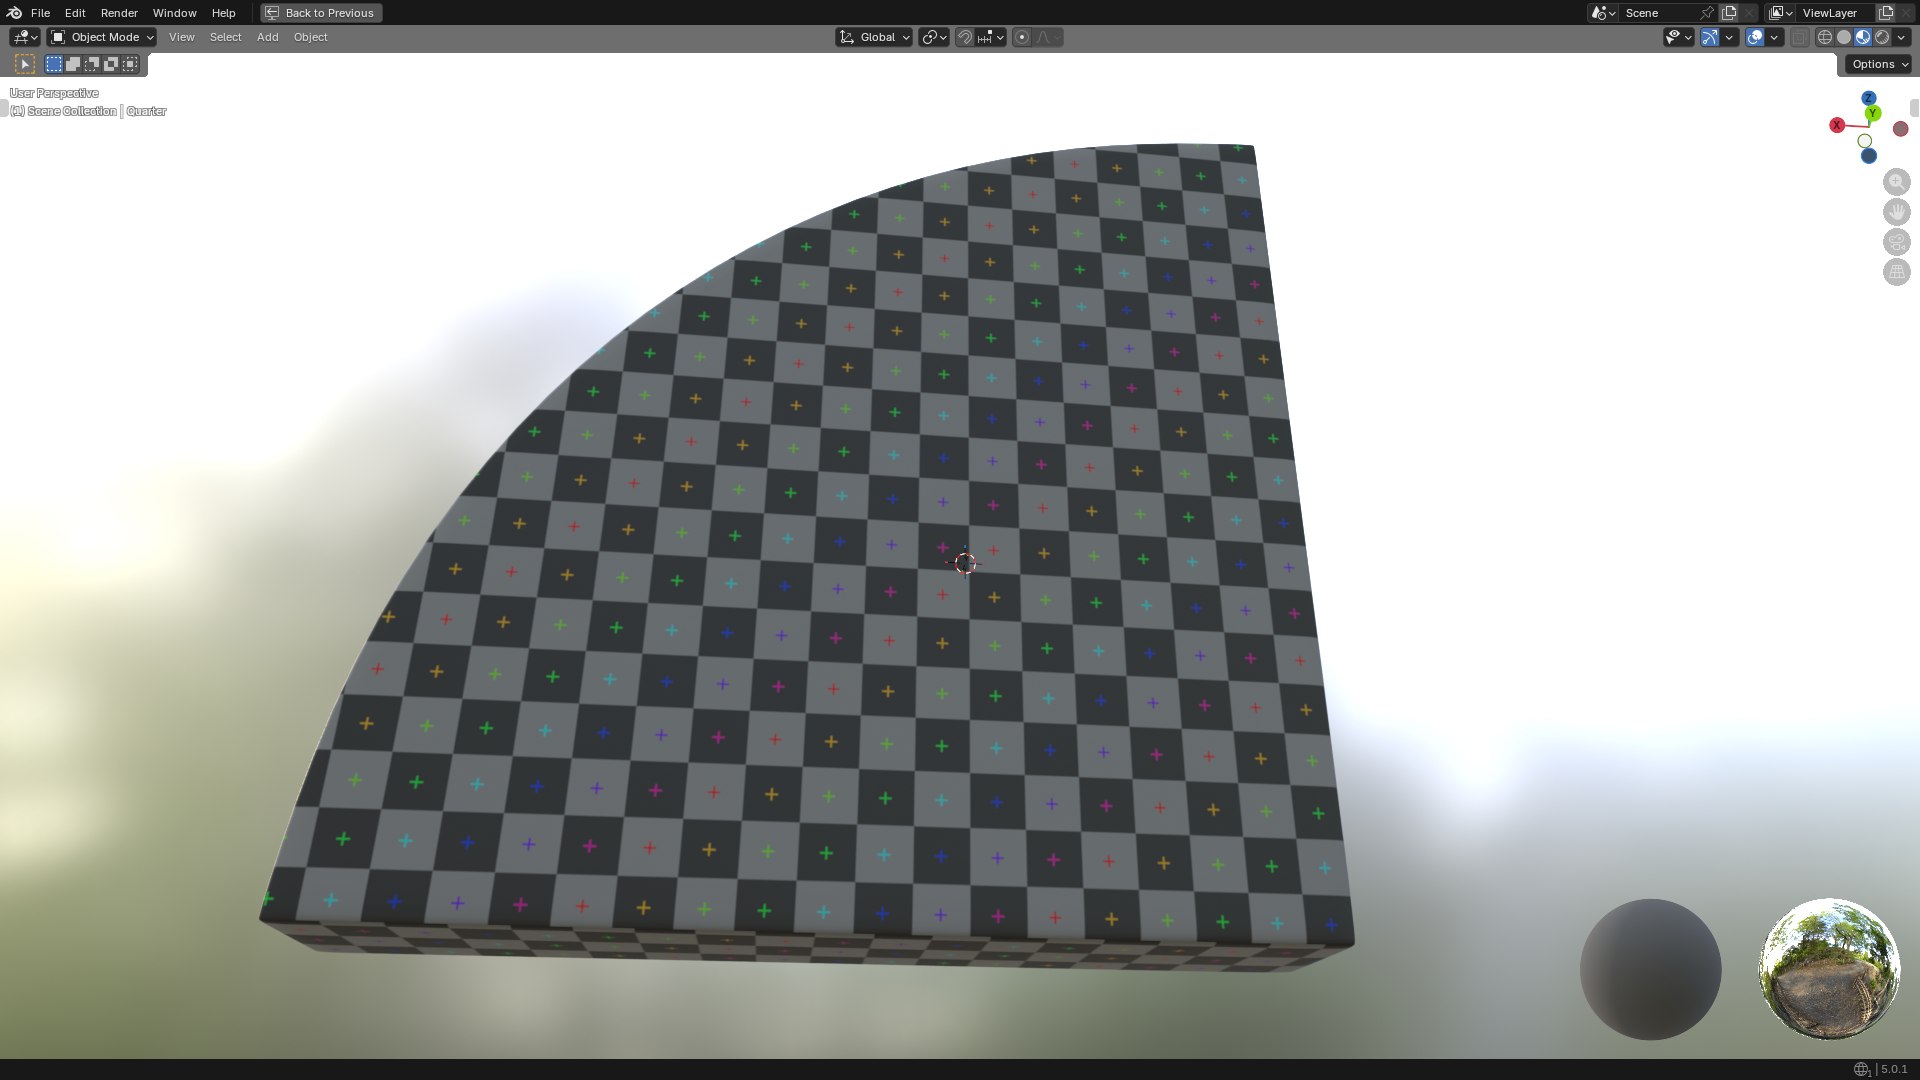Open the gizmo options dropdown arrow
The image size is (1920, 1080).
(1729, 37)
